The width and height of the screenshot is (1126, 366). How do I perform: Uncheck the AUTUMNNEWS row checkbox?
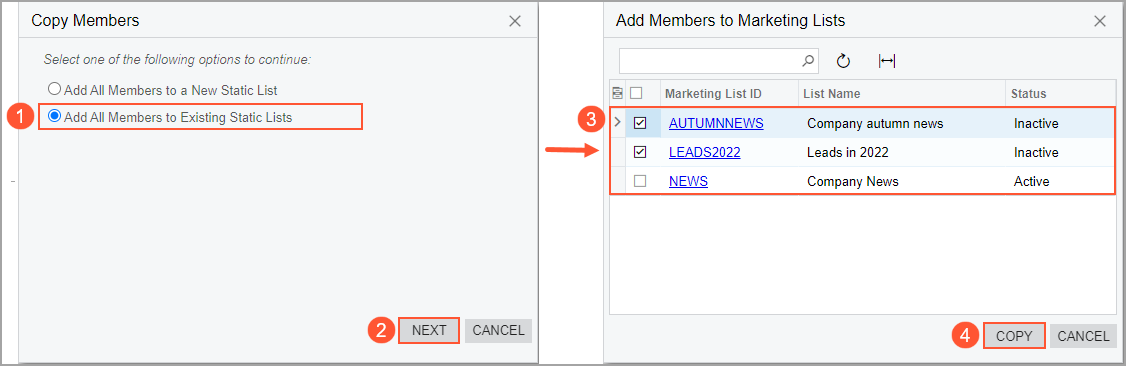click(x=640, y=123)
